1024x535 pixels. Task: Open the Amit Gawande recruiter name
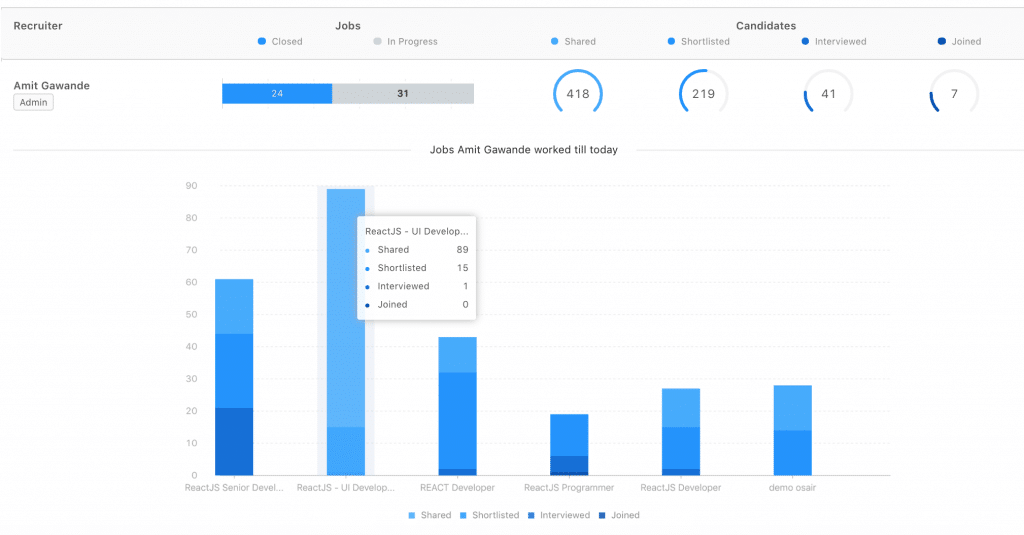(x=52, y=86)
